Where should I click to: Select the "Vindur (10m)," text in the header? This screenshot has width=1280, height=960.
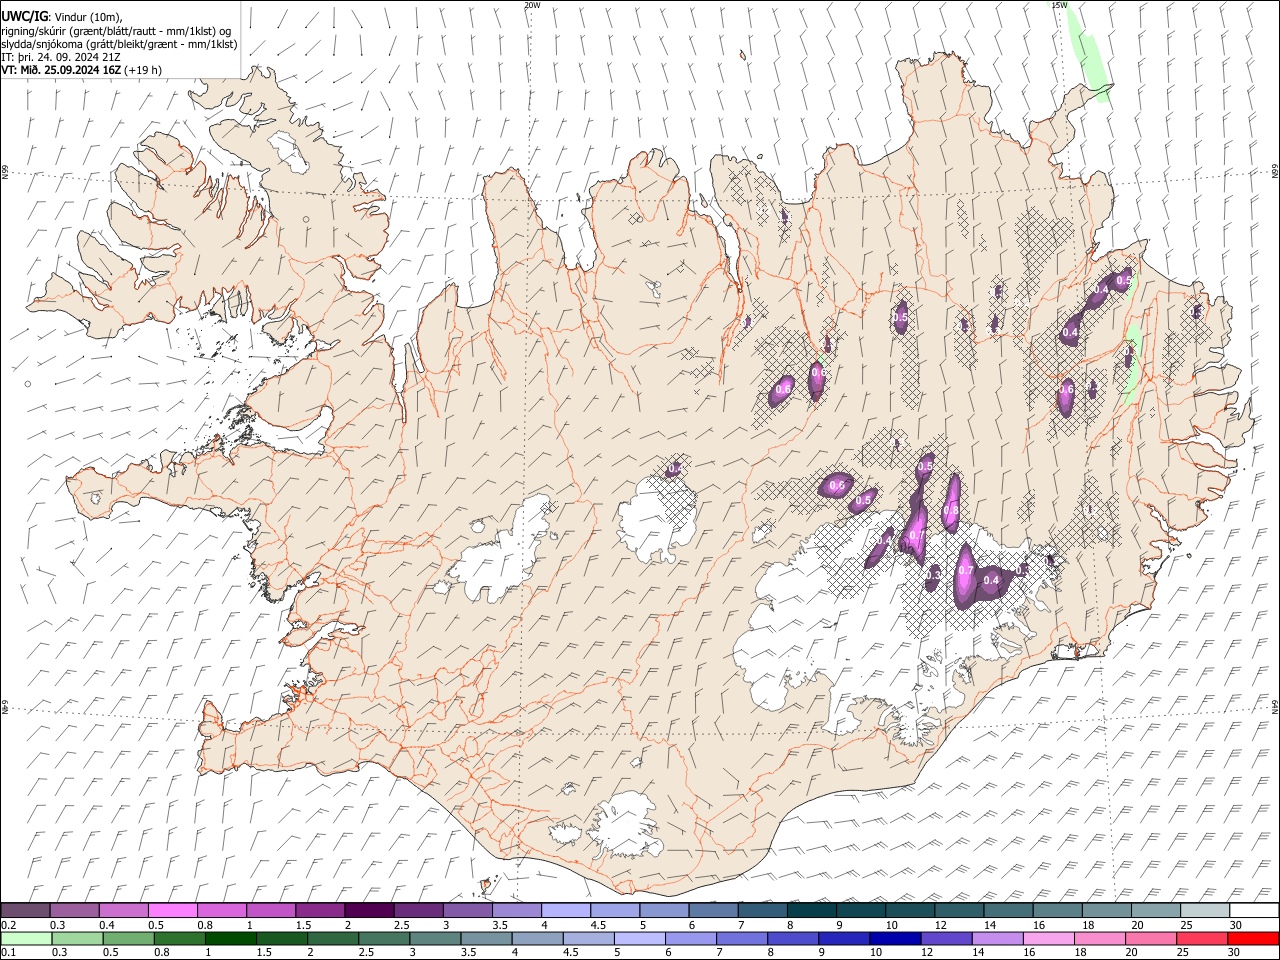tap(88, 17)
